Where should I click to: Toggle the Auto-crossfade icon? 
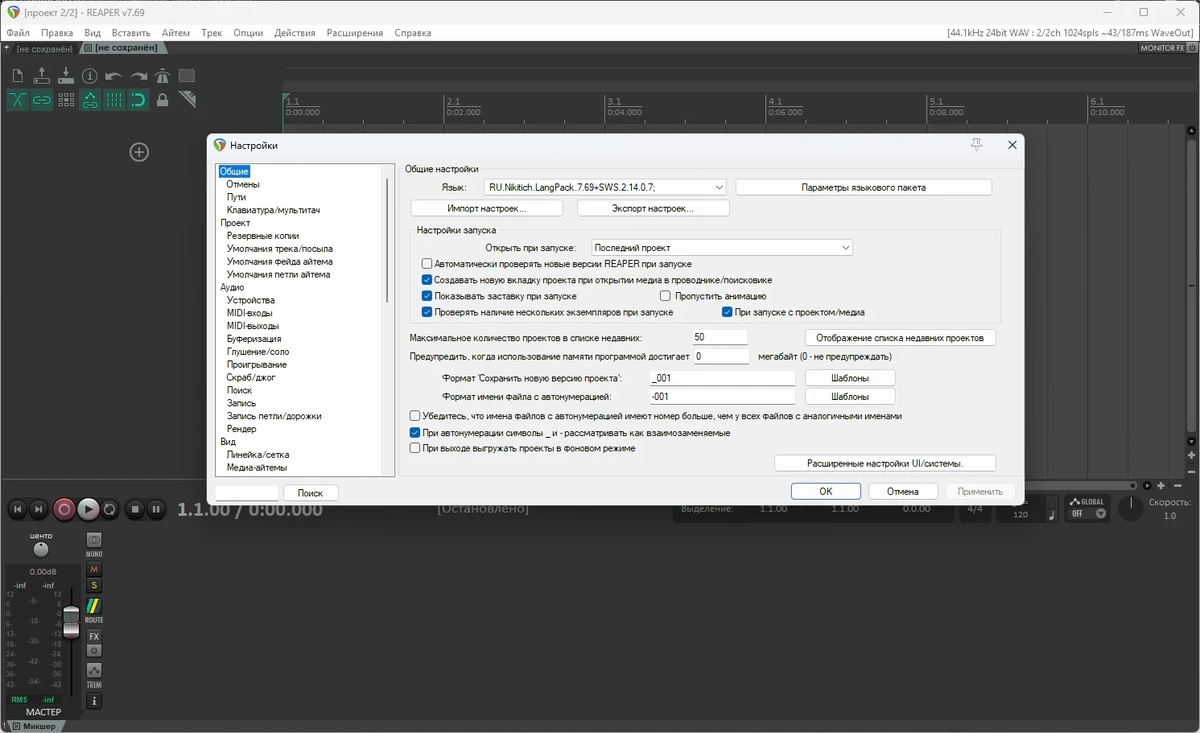tap(18, 100)
